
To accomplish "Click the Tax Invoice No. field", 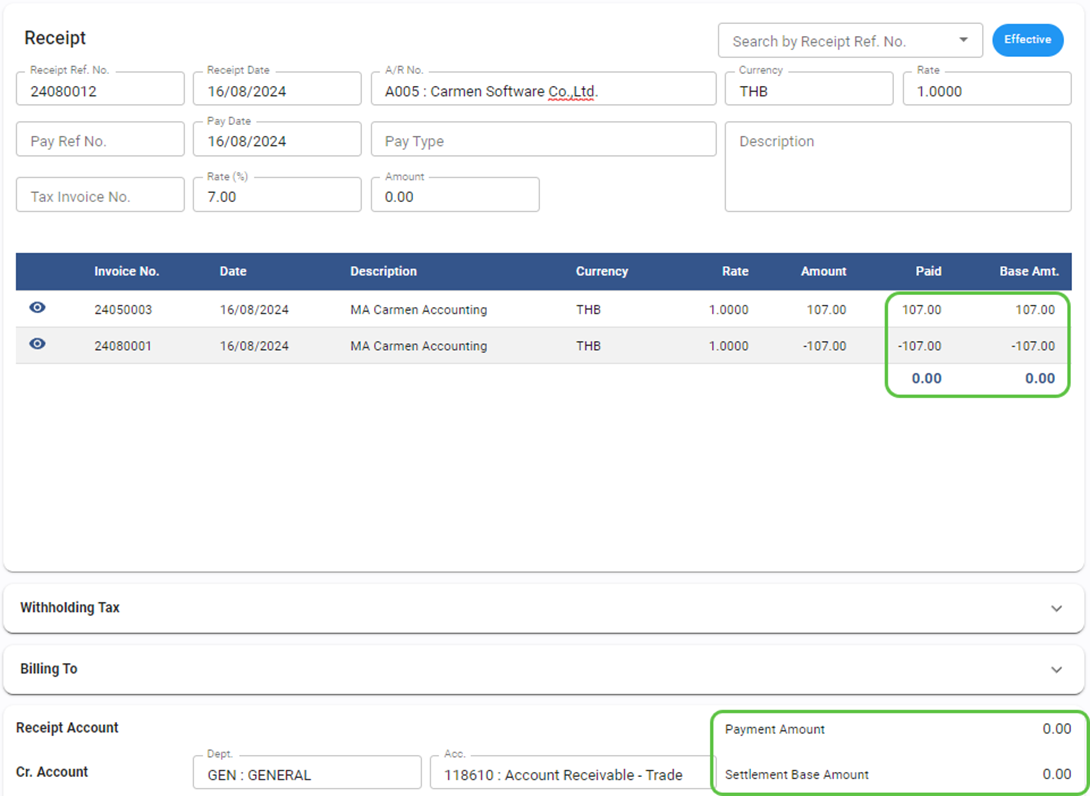I will [x=100, y=196].
